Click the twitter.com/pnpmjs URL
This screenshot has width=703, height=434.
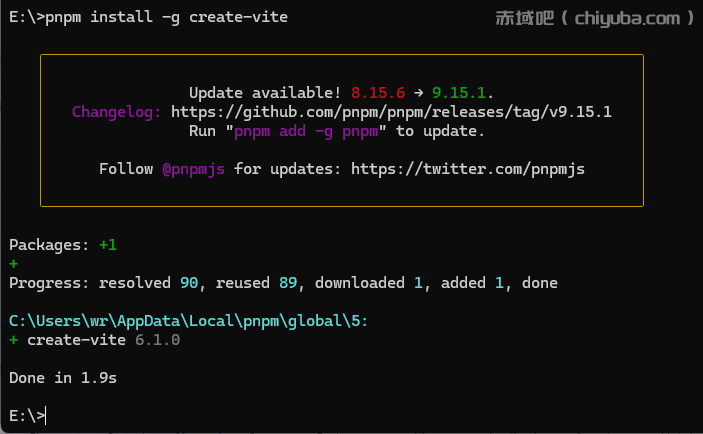468,169
